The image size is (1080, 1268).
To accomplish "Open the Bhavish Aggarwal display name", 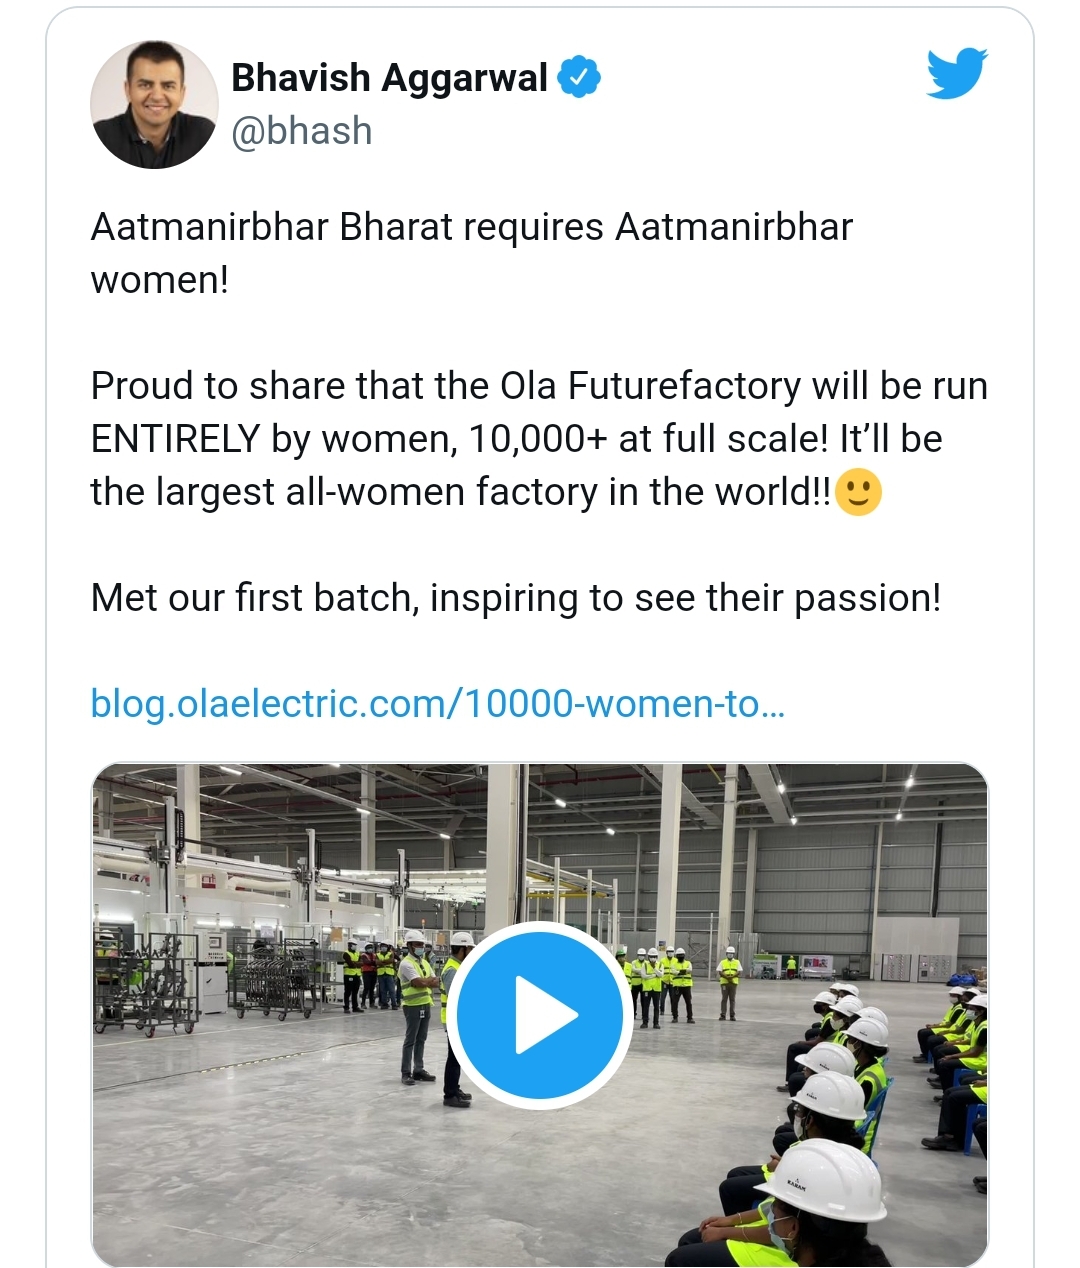I will click(x=389, y=77).
